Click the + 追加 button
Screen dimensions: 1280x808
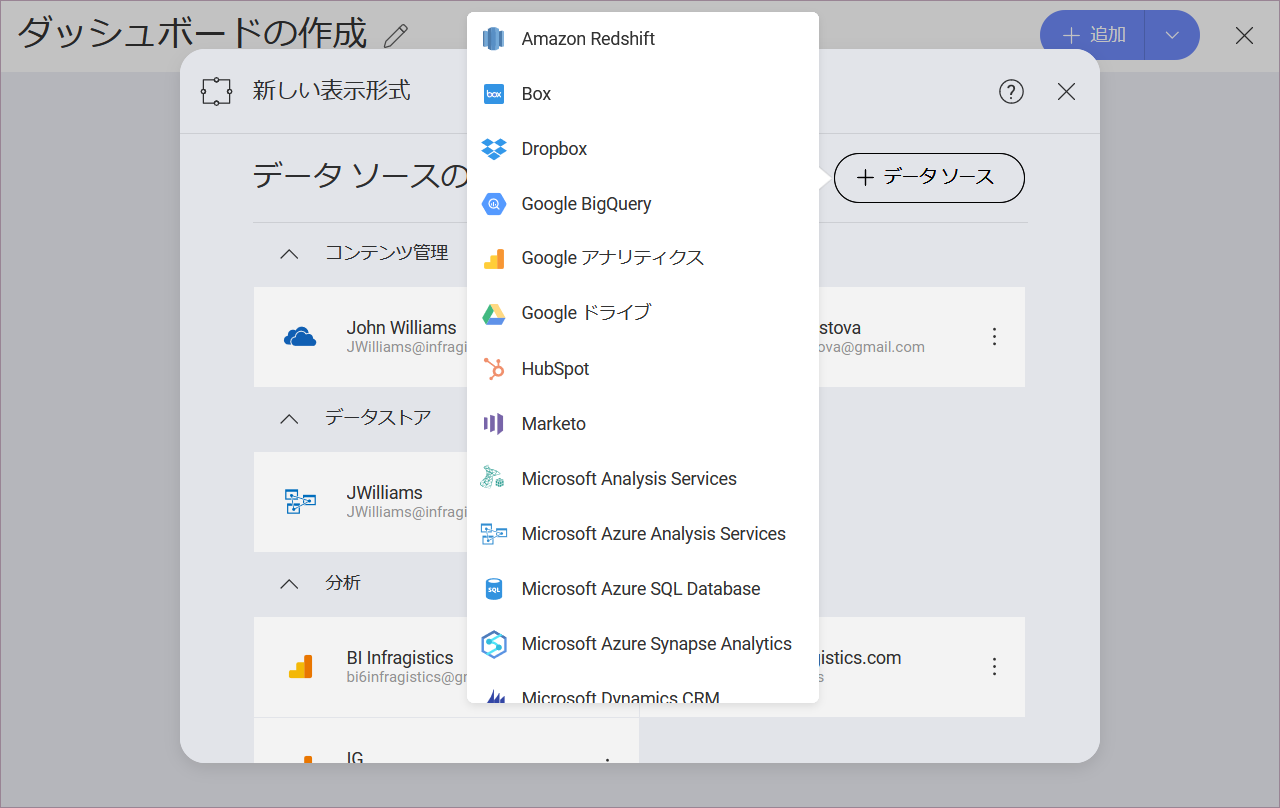click(1093, 35)
